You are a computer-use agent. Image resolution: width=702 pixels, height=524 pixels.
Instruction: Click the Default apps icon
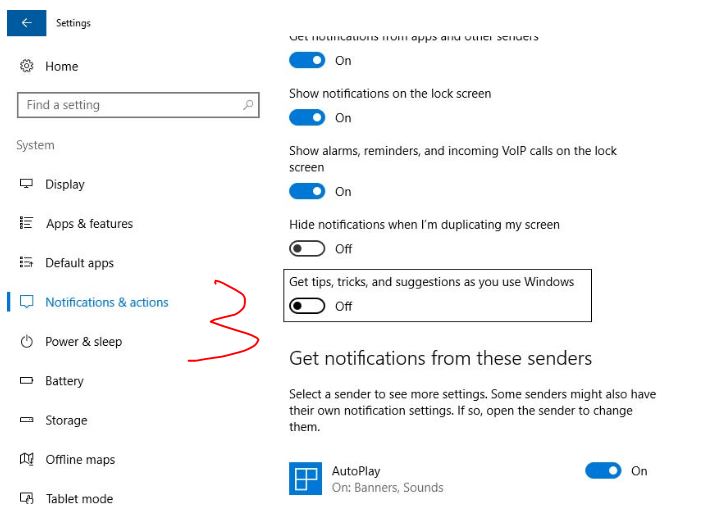(26, 262)
